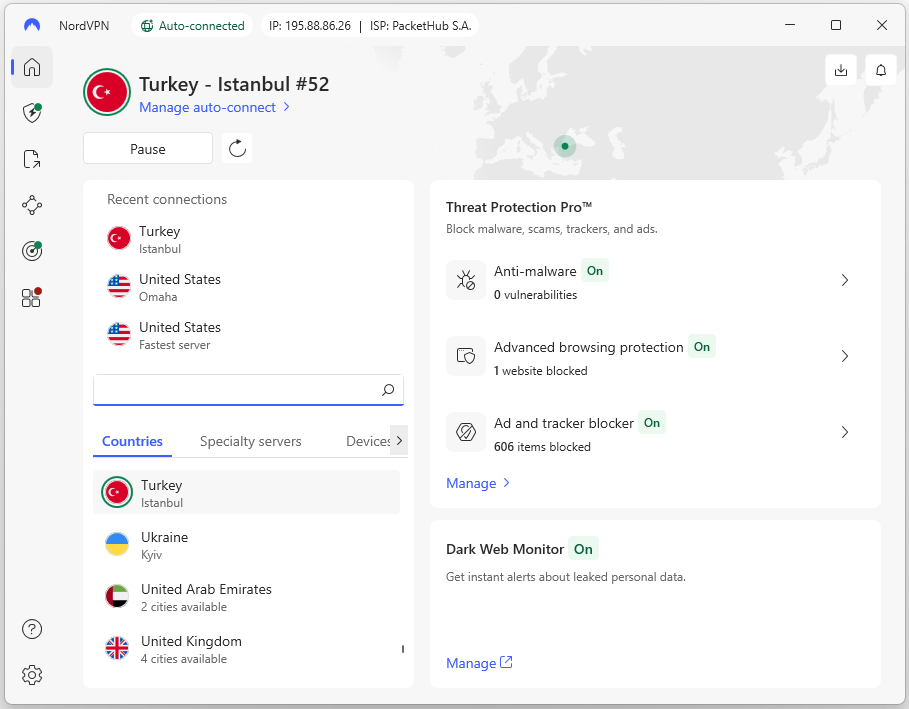Click the countries list scrollbar thumb

click(x=402, y=649)
